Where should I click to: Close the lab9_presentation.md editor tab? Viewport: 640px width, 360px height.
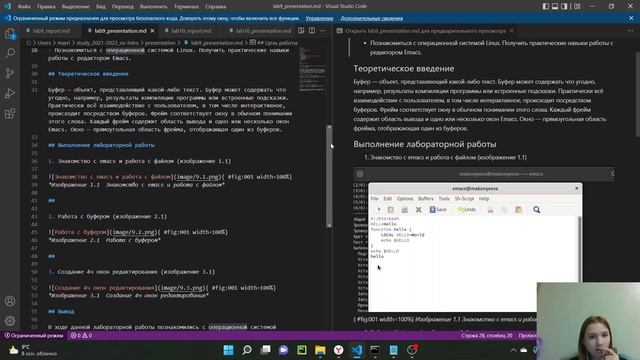pos(152,31)
